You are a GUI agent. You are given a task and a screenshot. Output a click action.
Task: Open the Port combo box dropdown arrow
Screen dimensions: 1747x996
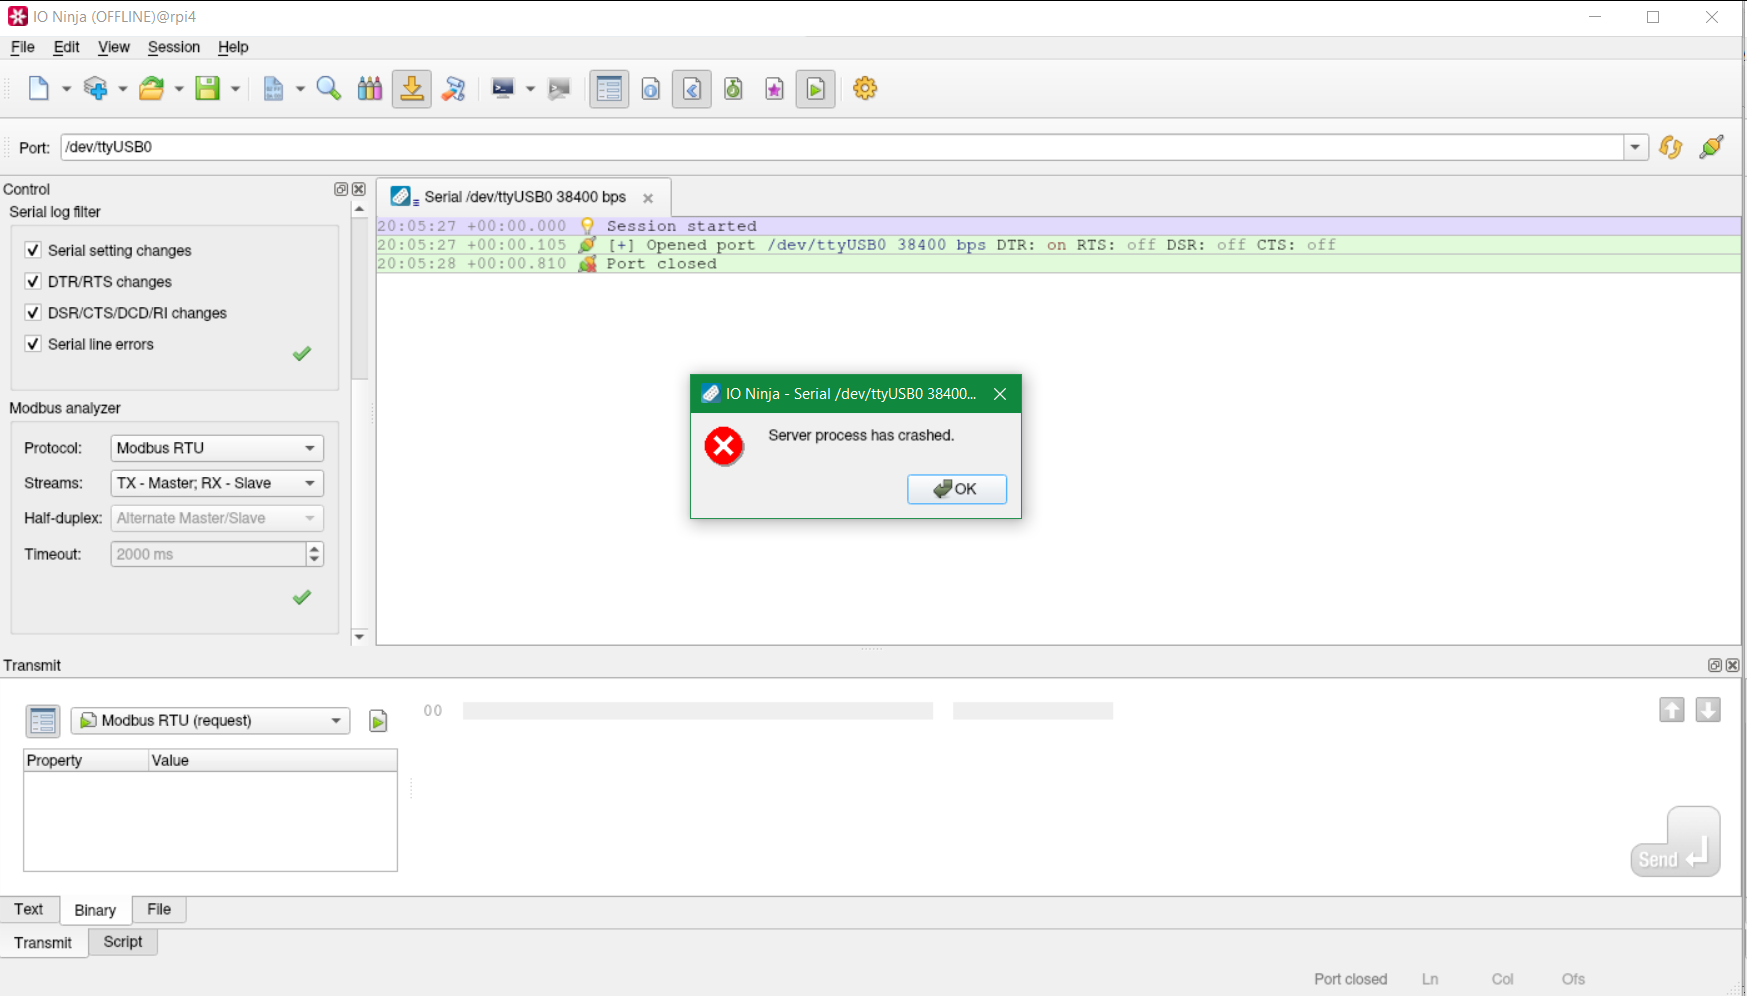coord(1635,147)
